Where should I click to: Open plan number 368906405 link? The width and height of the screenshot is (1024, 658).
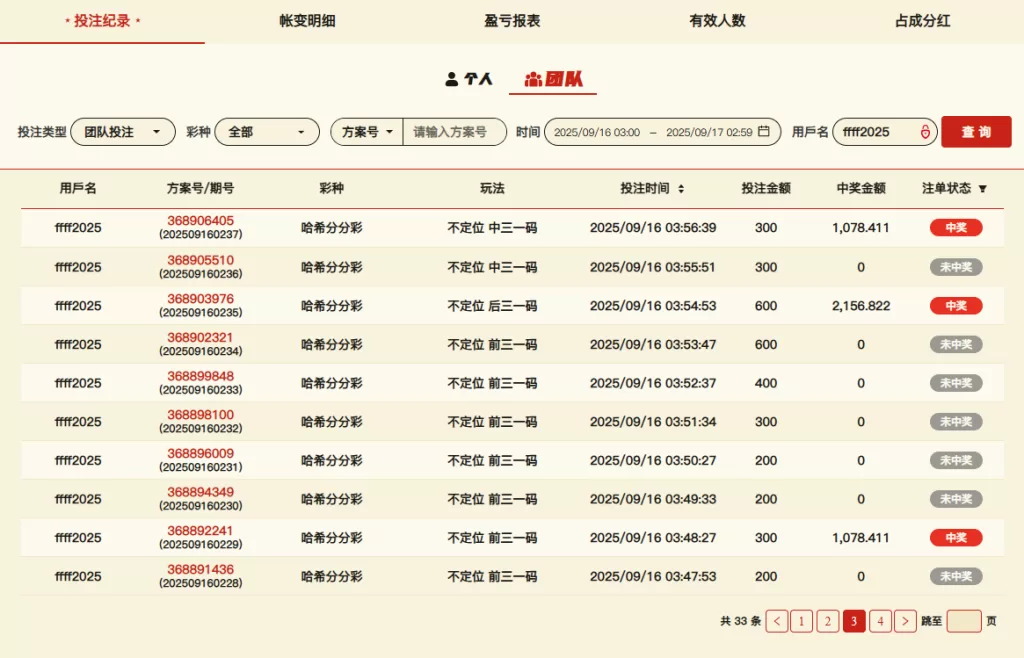click(x=200, y=221)
